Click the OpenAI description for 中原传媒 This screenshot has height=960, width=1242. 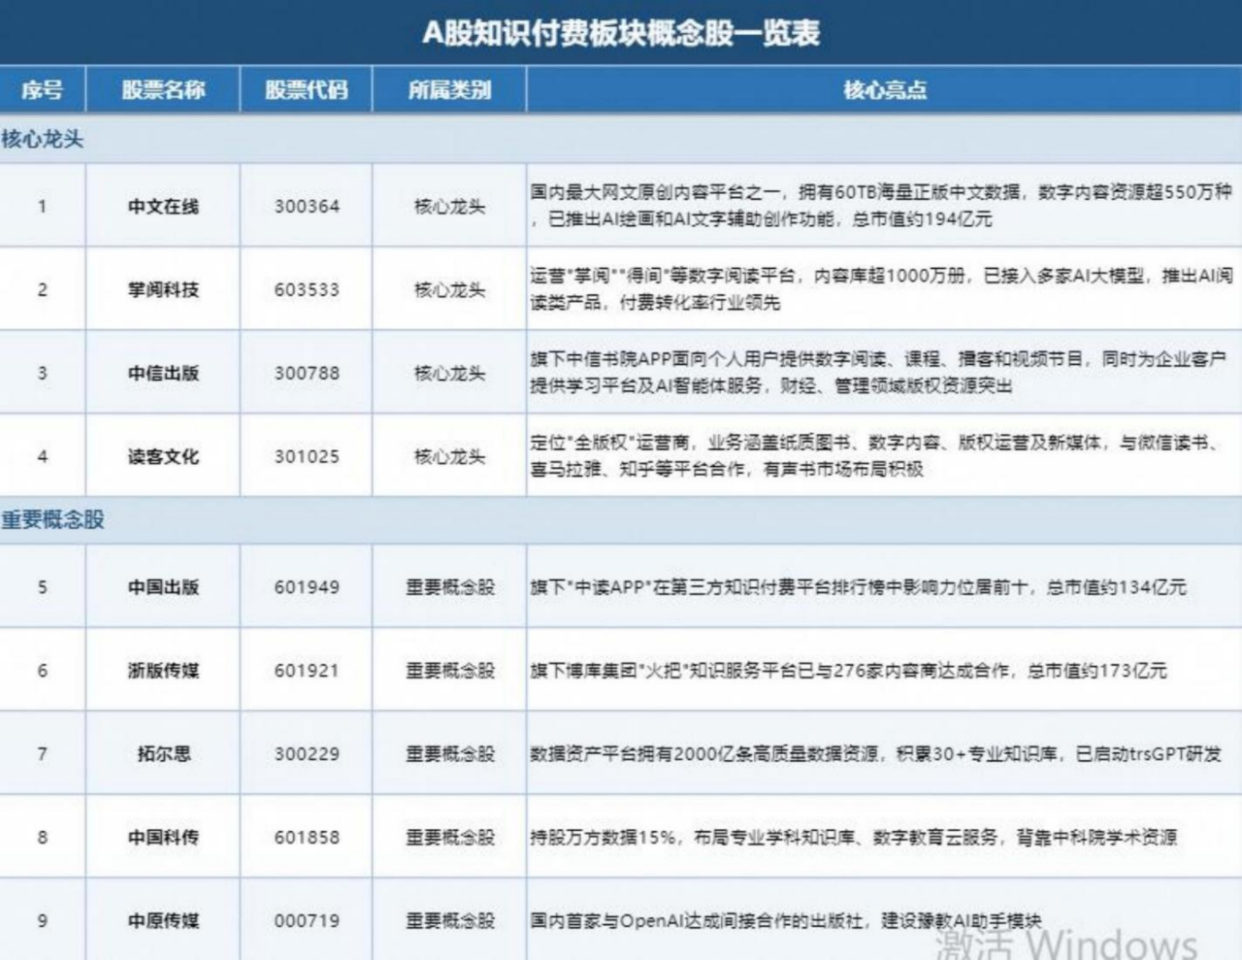pos(786,920)
